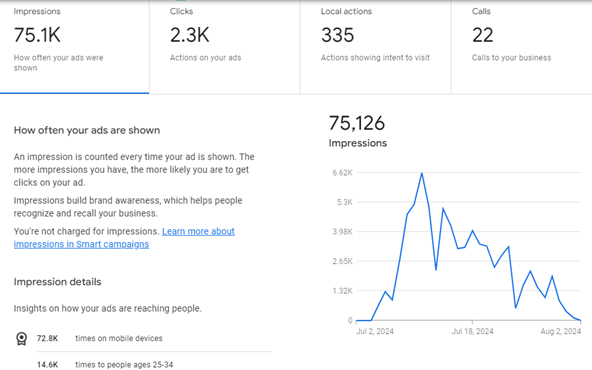Follow the 'Learn more about impressions in Smart campaigns' link
Image resolution: width=592 pixels, height=370 pixels.
[124, 238]
